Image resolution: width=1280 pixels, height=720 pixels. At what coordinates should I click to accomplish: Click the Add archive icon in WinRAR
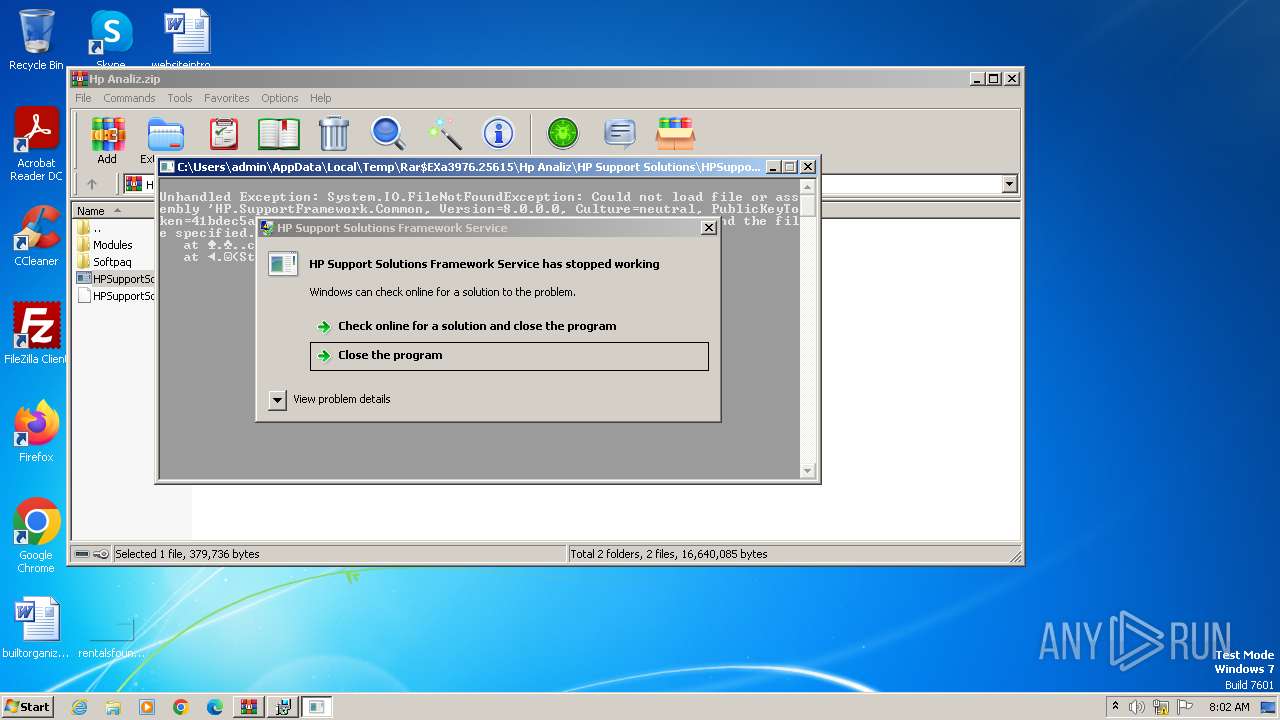pos(107,133)
